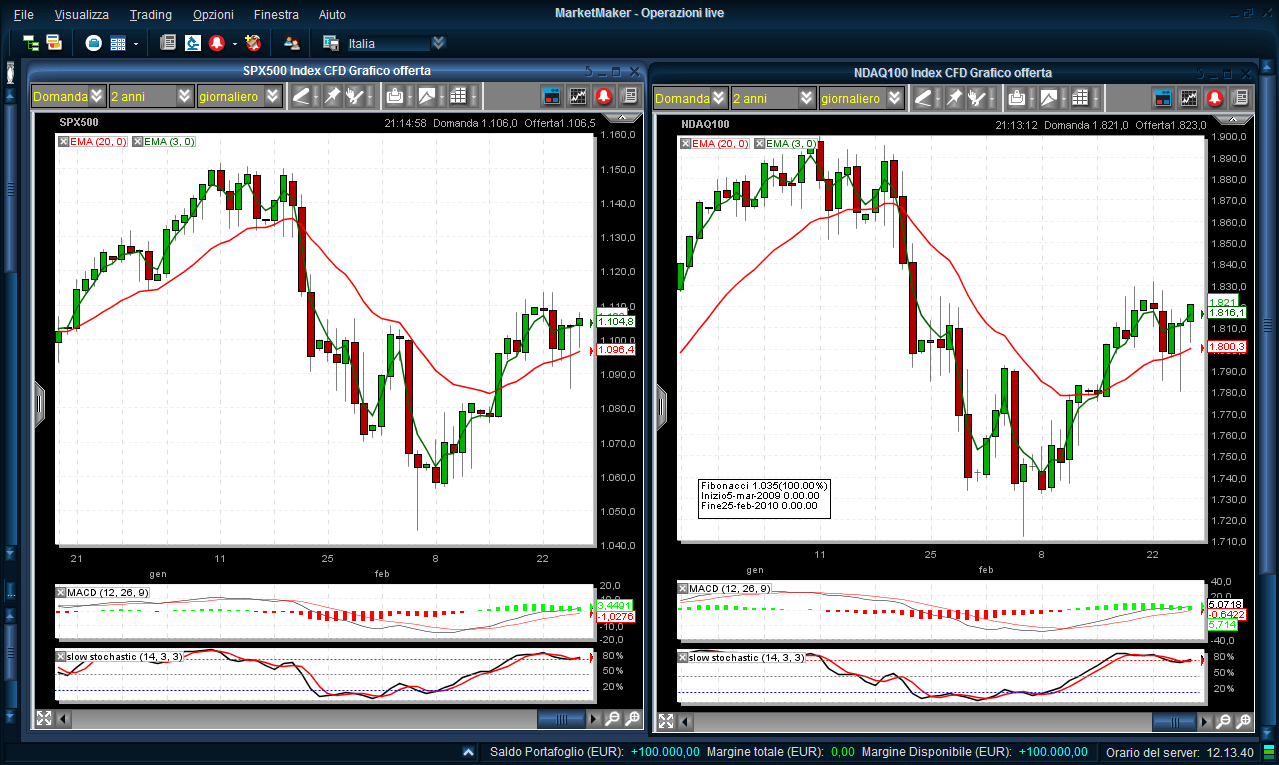Open the news icon in main toolbar
The width and height of the screenshot is (1279, 765).
168,43
